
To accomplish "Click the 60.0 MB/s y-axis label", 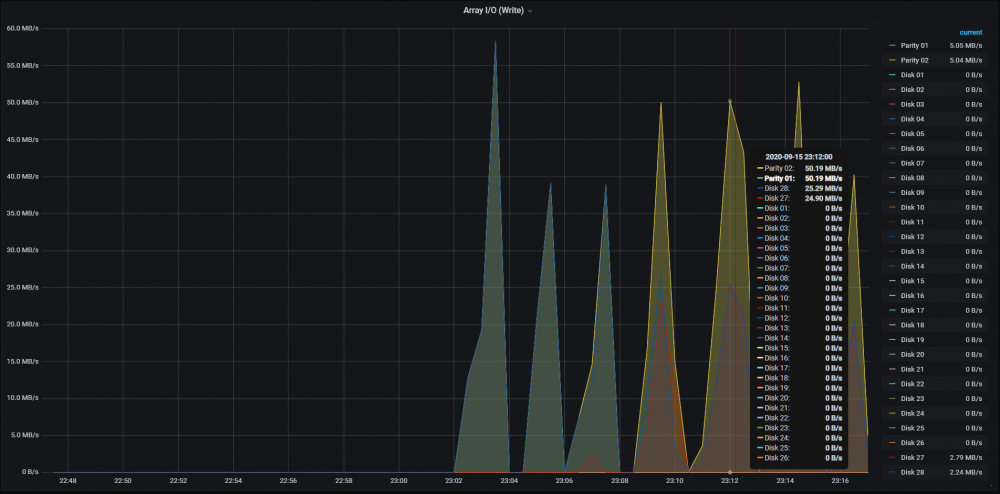I will [23, 28].
